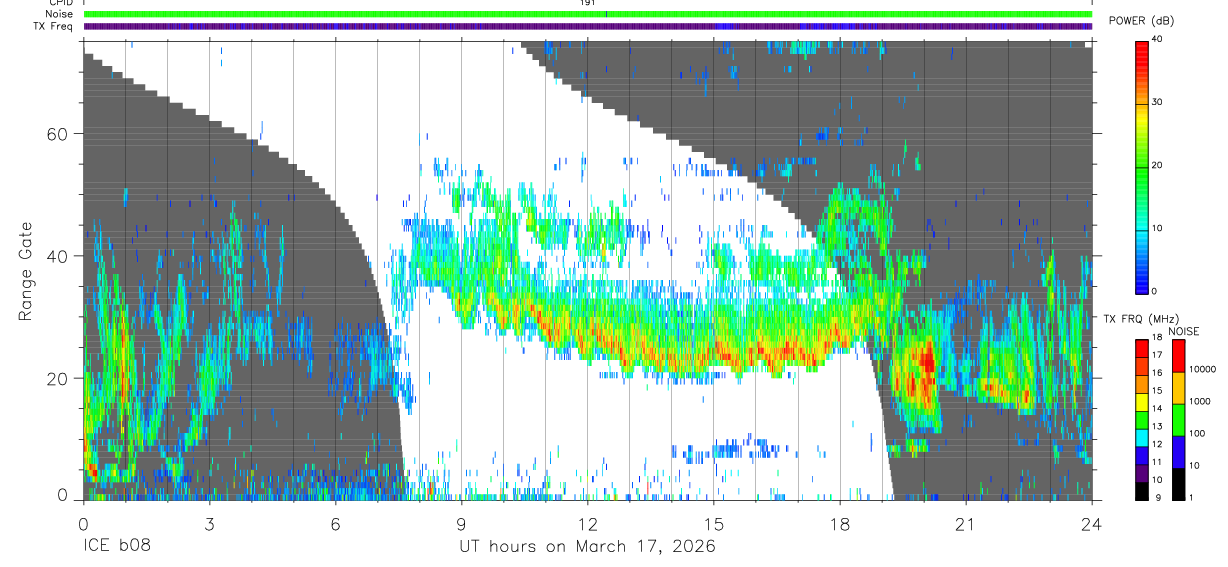This screenshot has height=567, width=1228.
Task: Click the blue segment of NOISE scale
Action: [1178, 451]
